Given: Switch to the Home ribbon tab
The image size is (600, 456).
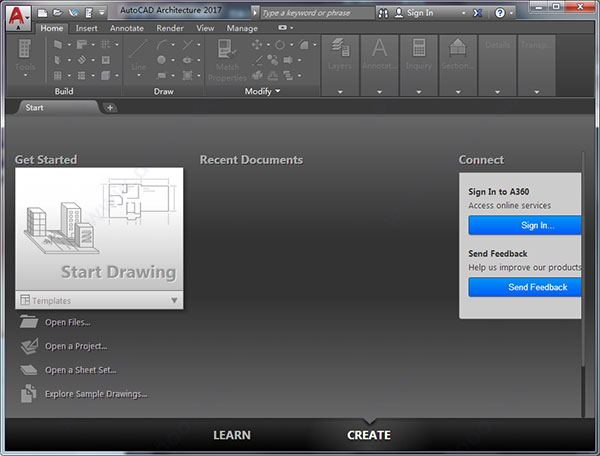Looking at the screenshot, I should coord(52,28).
